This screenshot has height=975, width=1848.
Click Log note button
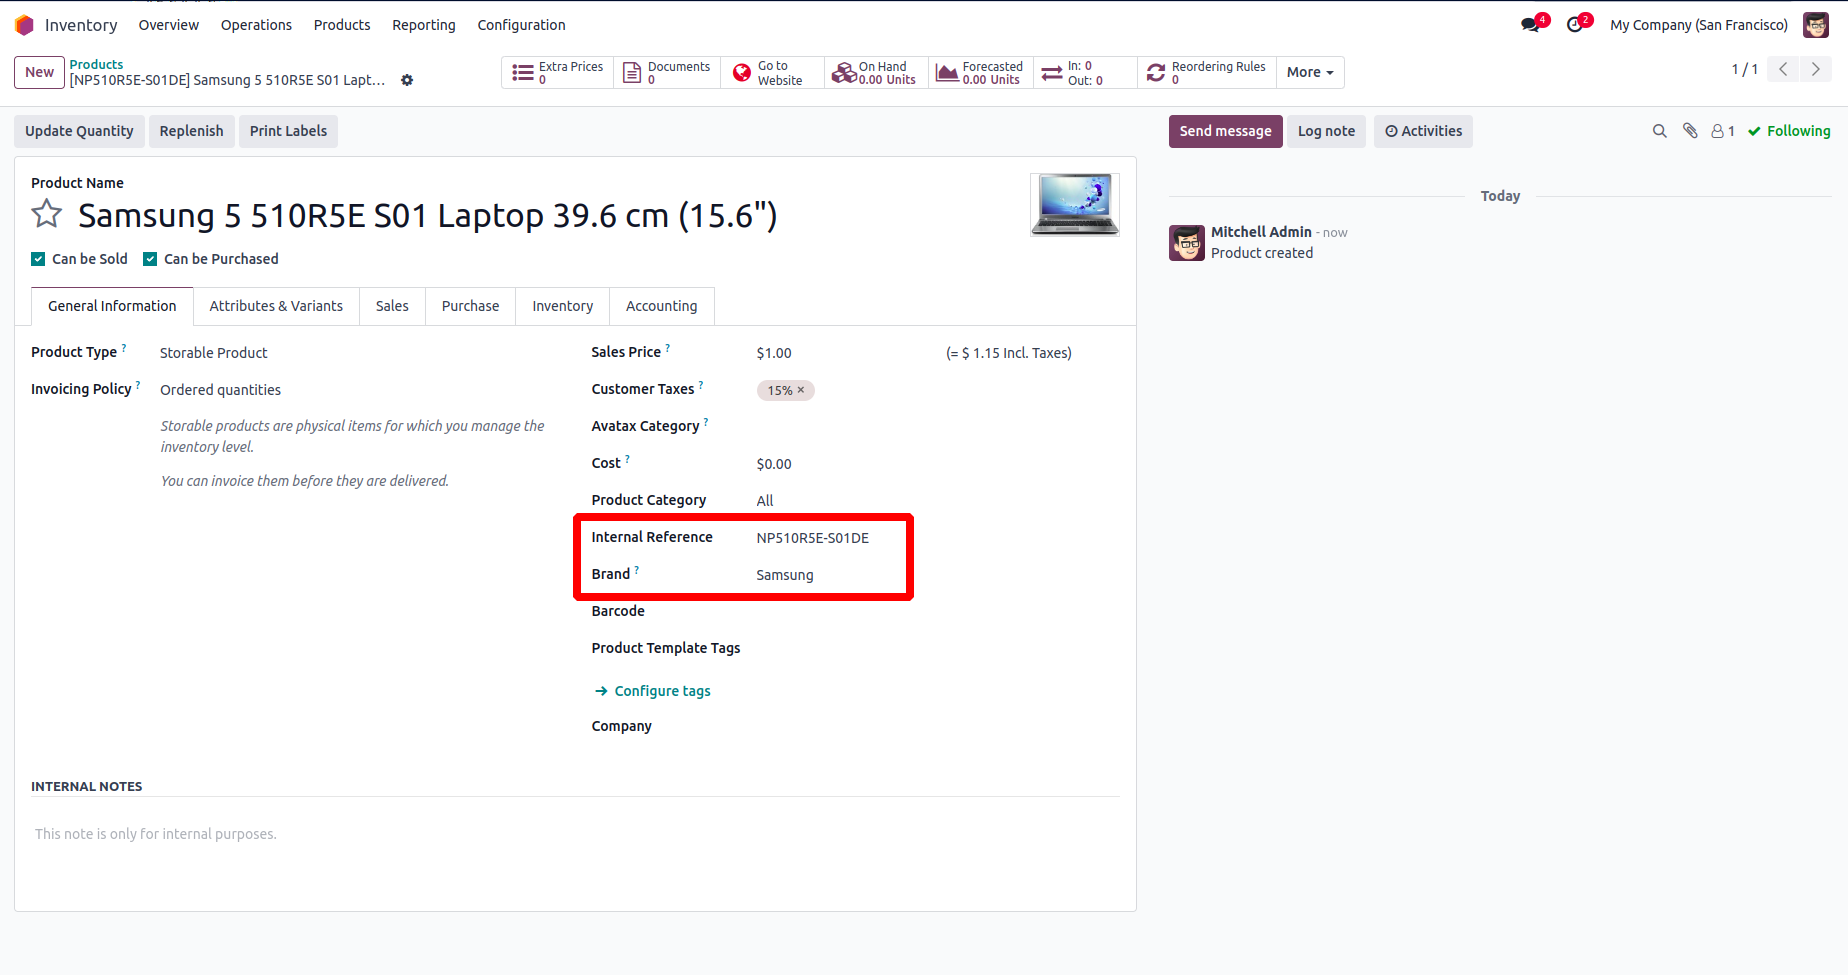tap(1326, 131)
